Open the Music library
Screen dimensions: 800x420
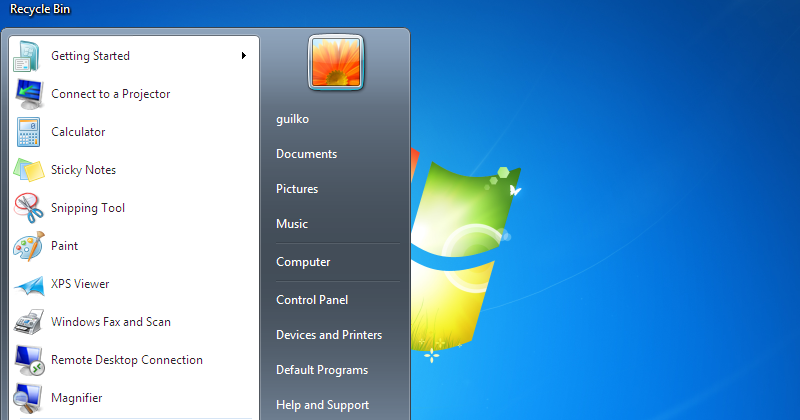click(292, 224)
